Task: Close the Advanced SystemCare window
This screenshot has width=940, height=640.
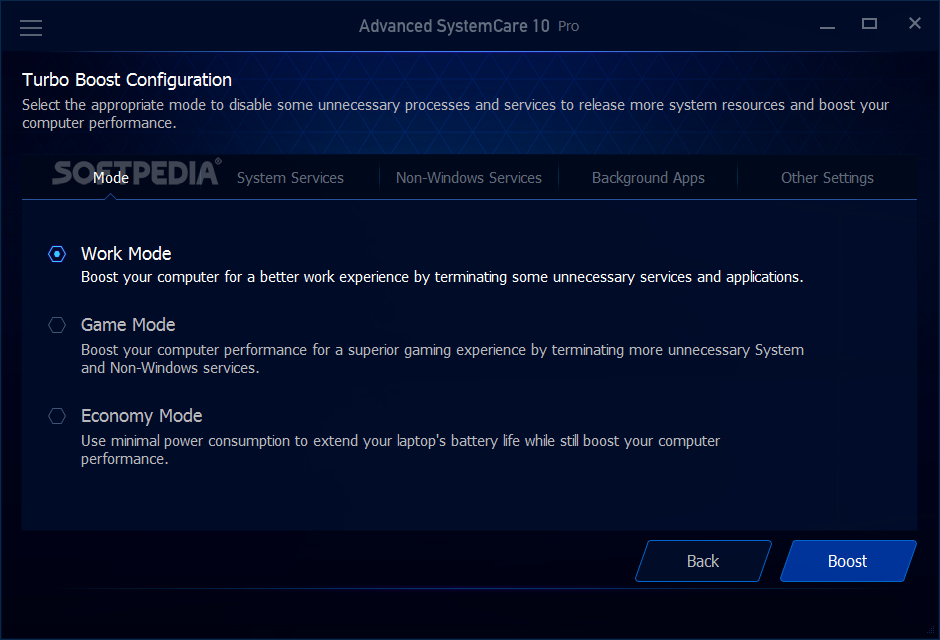Action: 915,23
